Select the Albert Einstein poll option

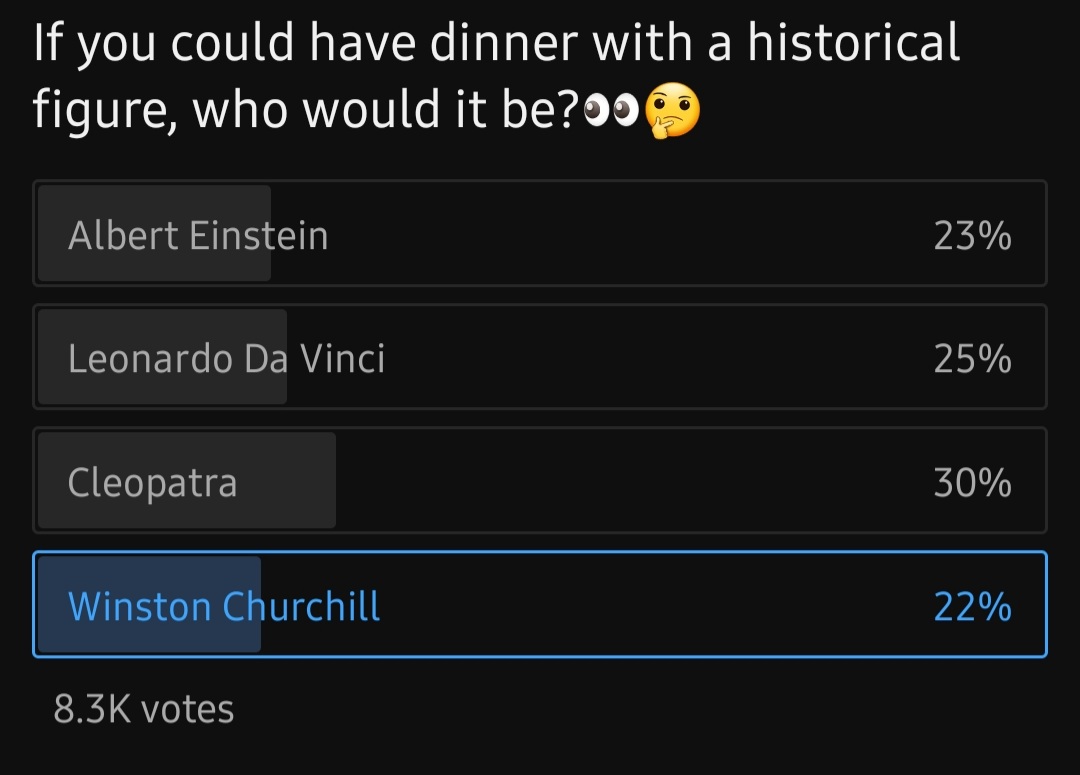540,234
